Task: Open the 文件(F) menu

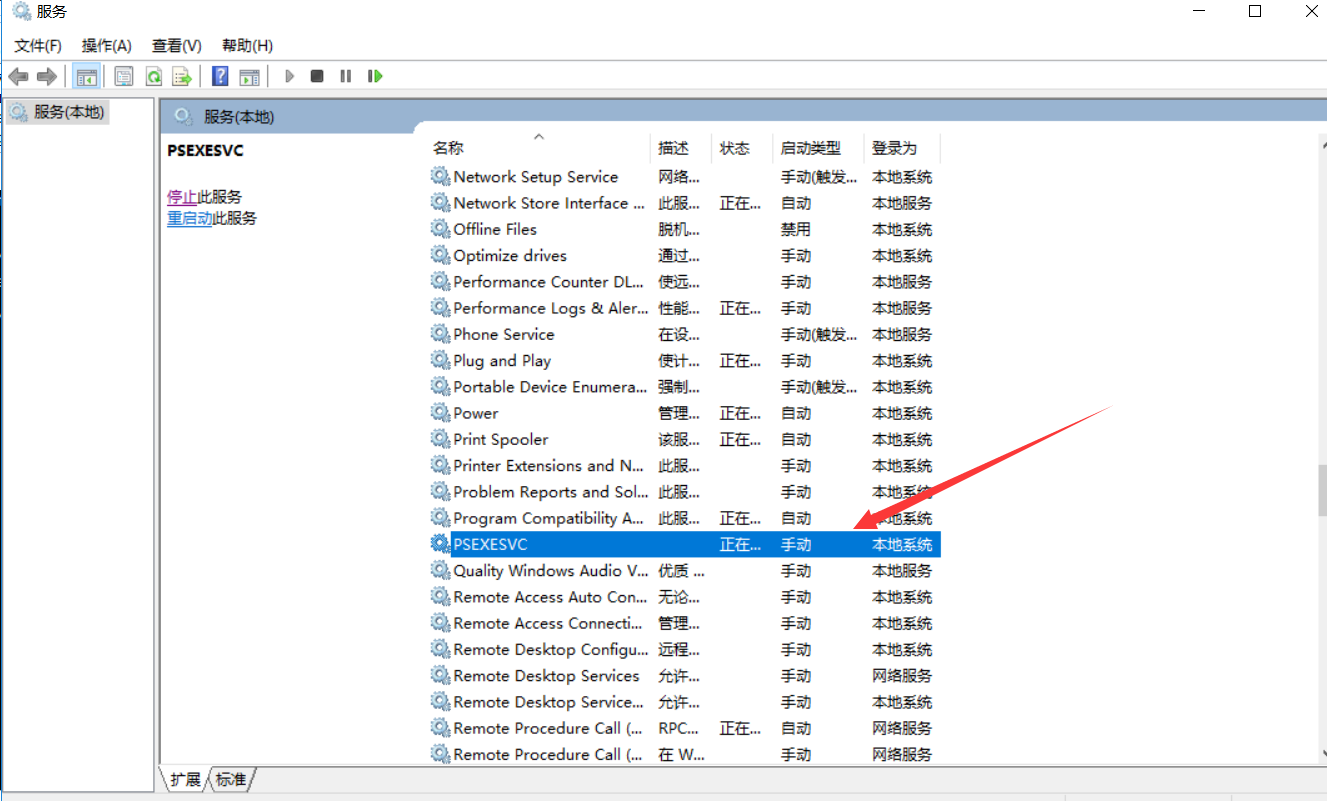Action: click(38, 46)
